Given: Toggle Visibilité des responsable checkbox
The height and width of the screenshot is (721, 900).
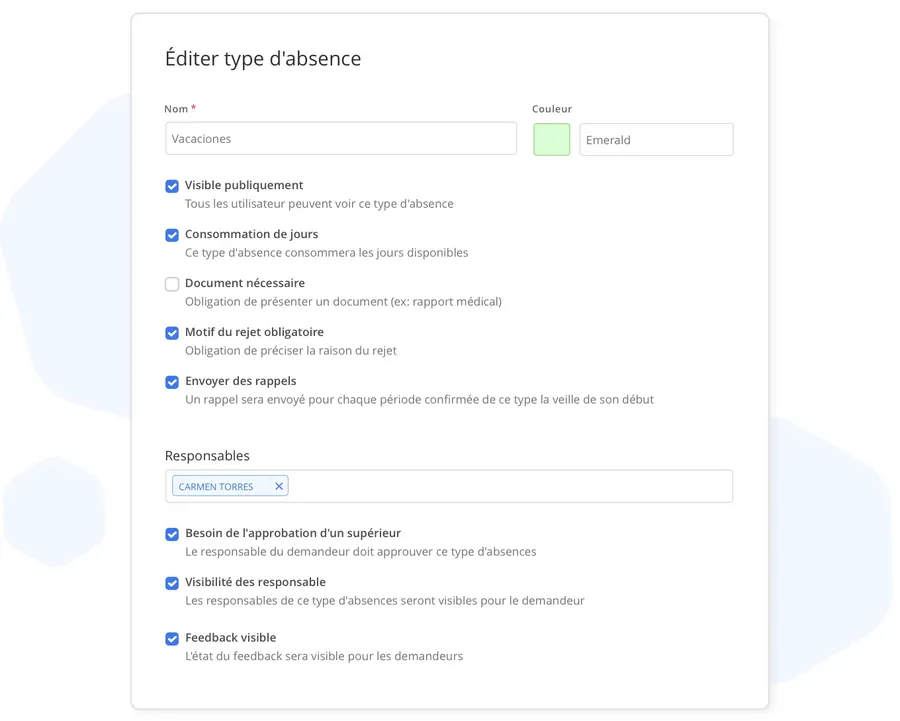Looking at the screenshot, I should point(172,583).
